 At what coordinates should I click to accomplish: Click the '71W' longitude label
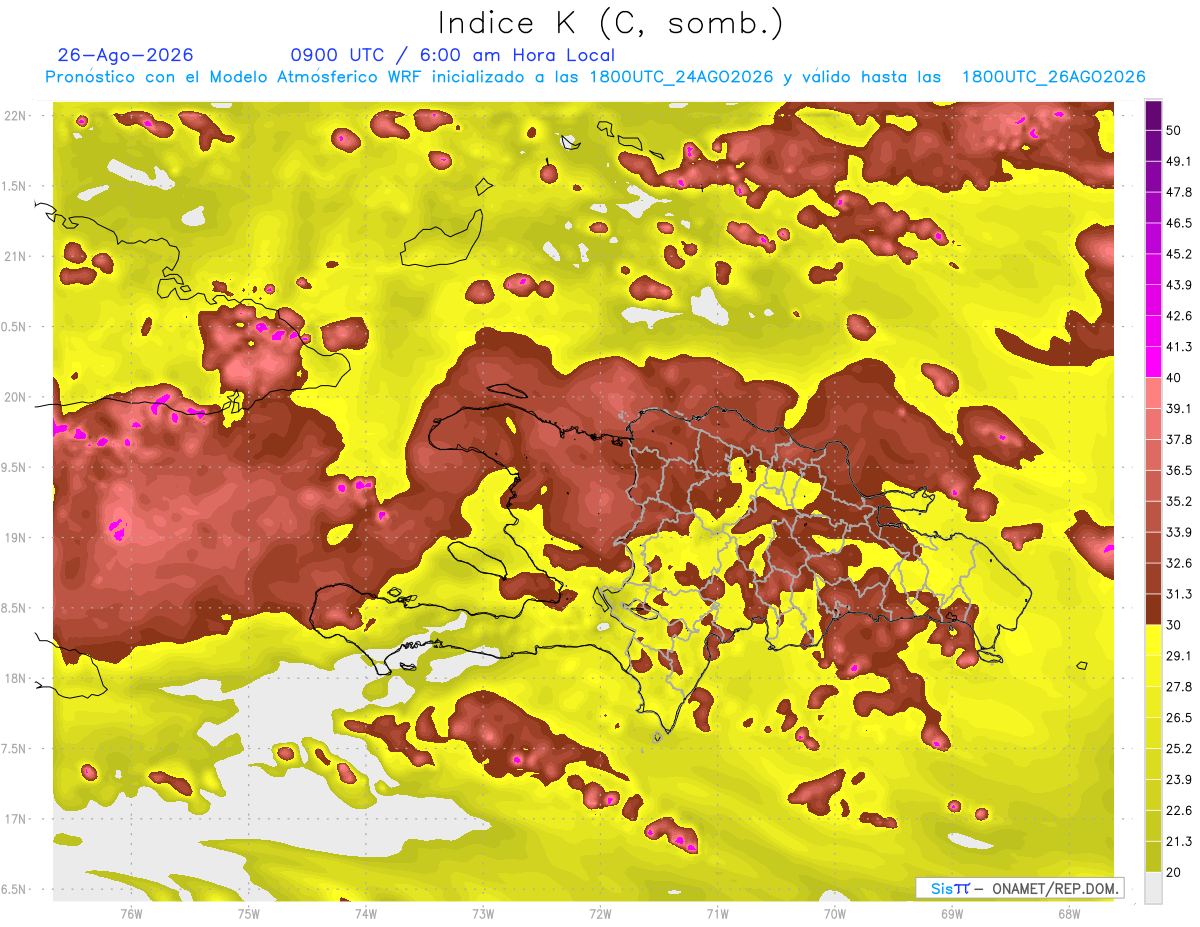click(717, 914)
